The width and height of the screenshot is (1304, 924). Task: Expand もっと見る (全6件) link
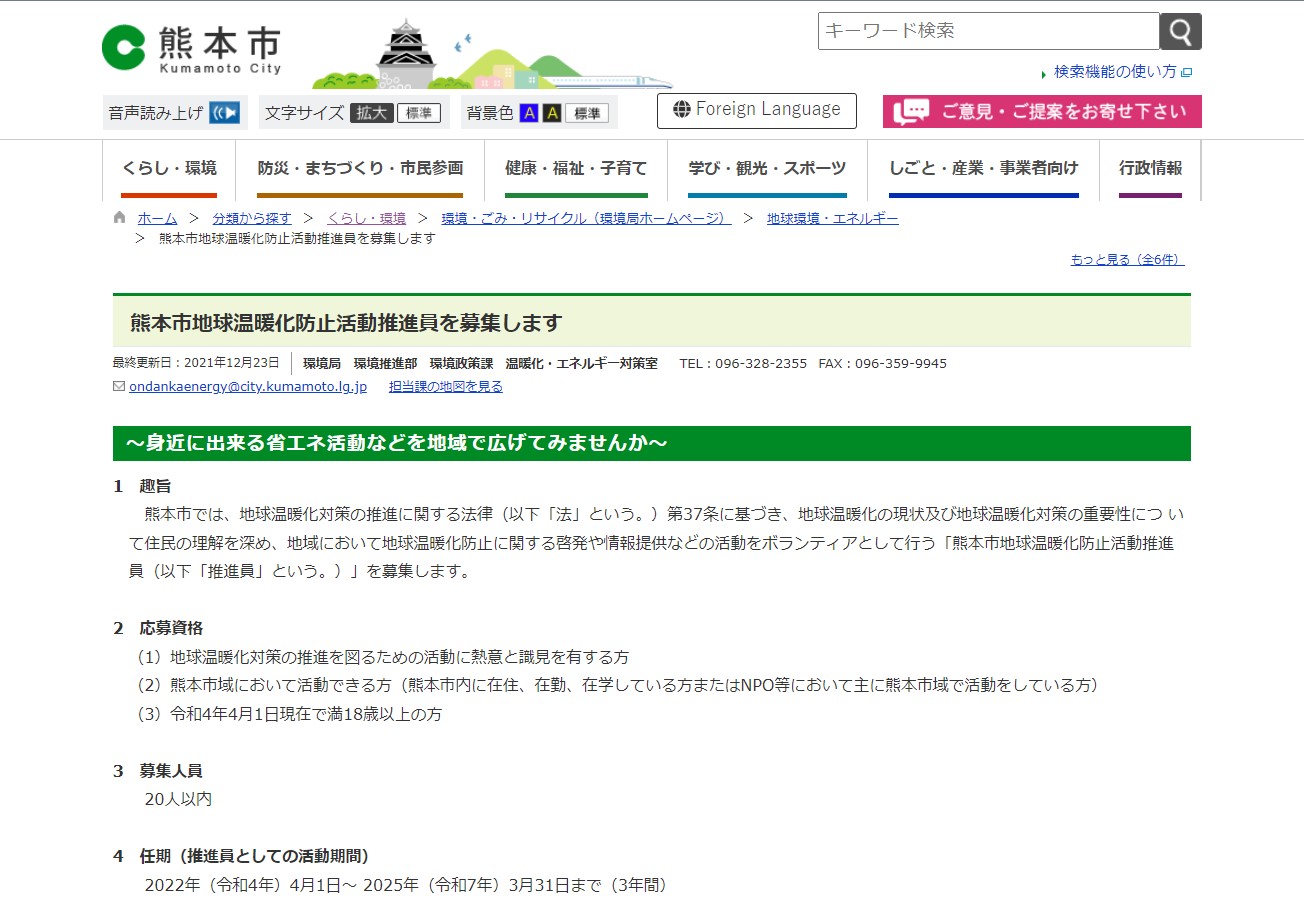point(1127,260)
